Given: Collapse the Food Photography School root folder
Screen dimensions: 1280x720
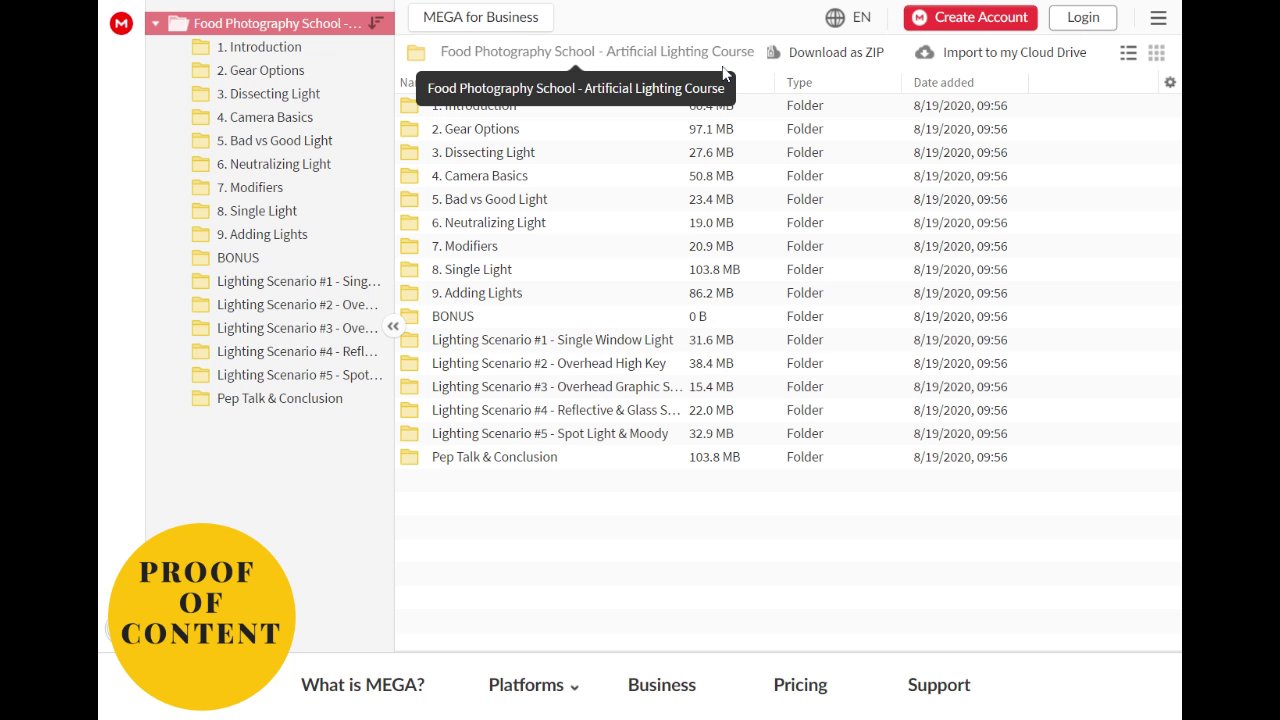Looking at the screenshot, I should coord(155,23).
